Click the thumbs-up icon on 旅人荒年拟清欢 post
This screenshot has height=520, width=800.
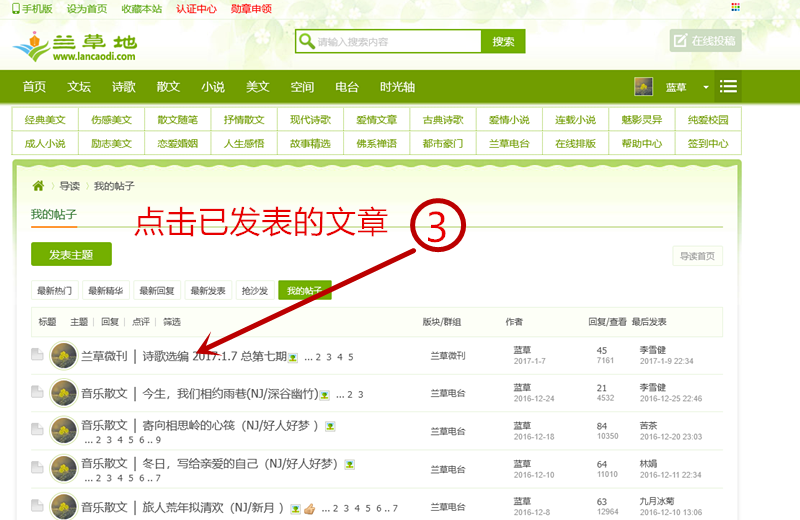(310, 508)
